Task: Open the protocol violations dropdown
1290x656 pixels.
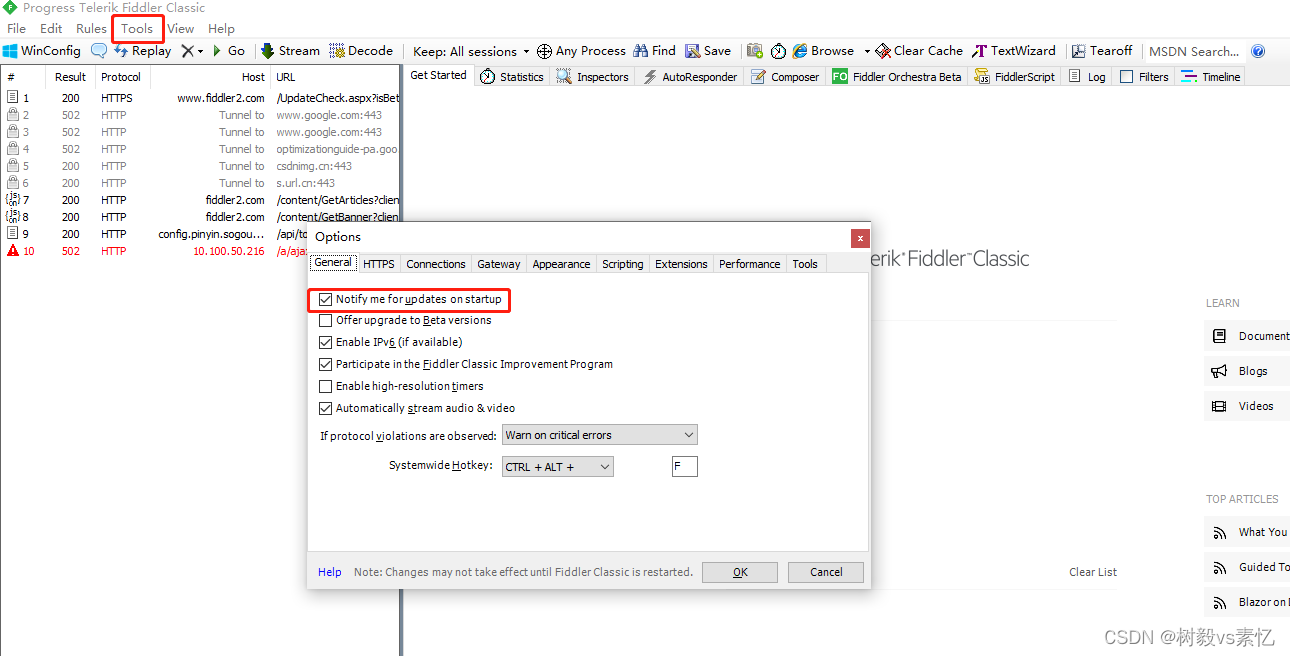Action: tap(600, 435)
